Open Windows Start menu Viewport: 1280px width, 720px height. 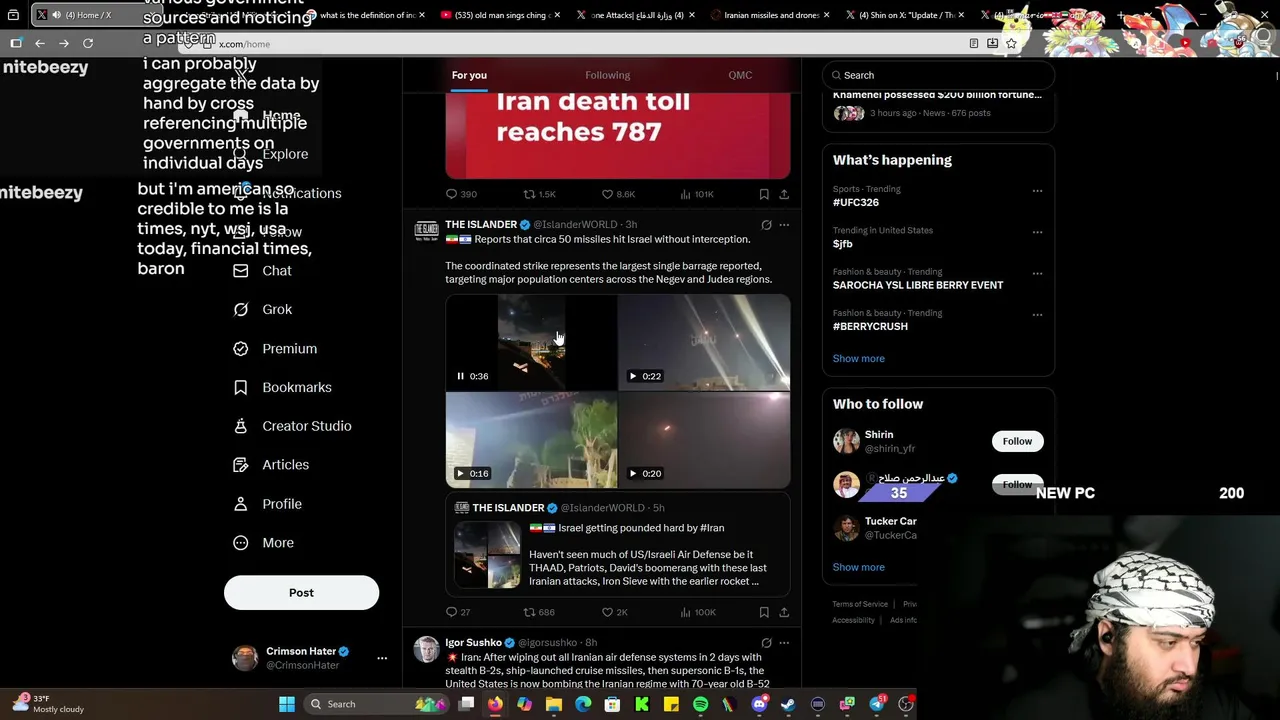pyautogui.click(x=287, y=704)
